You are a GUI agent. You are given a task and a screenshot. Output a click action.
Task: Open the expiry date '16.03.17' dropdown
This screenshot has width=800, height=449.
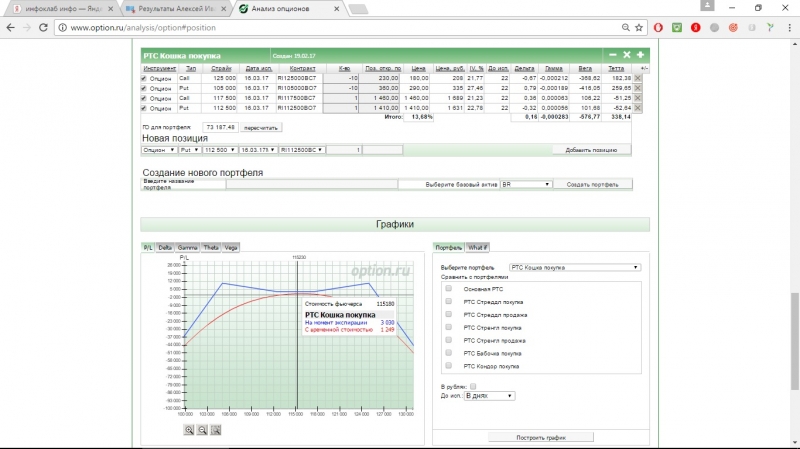tap(258, 150)
